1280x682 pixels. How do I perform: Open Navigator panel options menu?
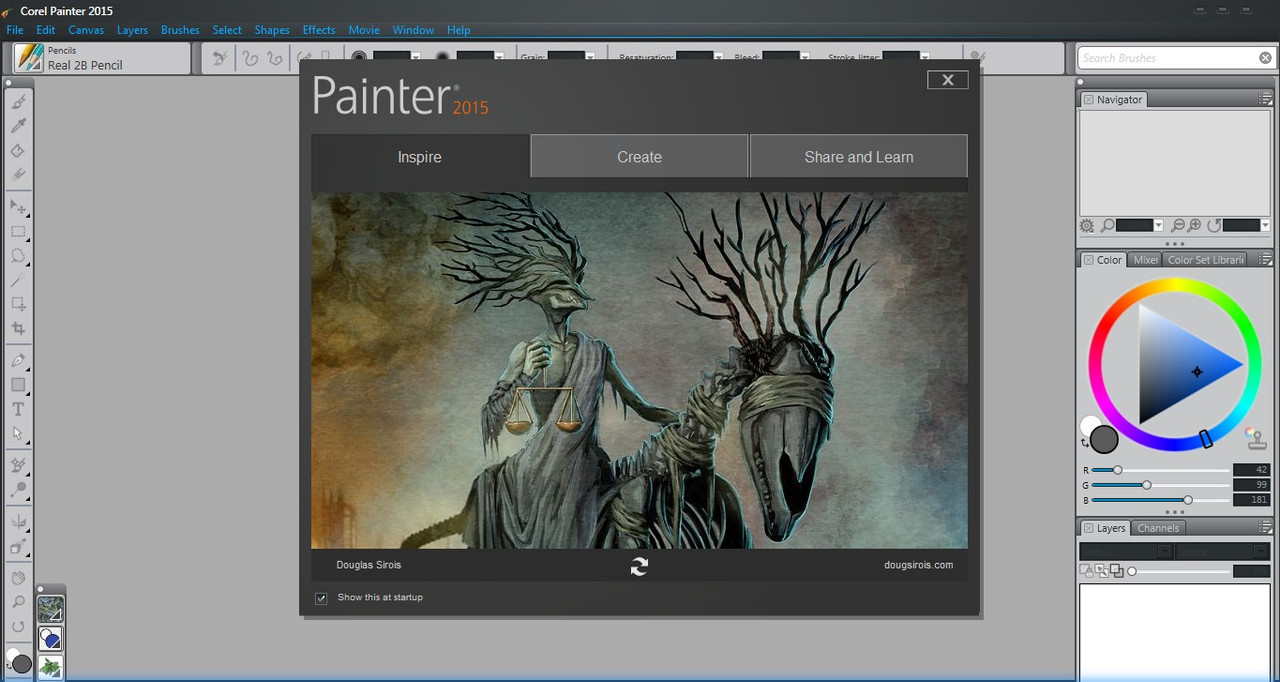click(1265, 99)
